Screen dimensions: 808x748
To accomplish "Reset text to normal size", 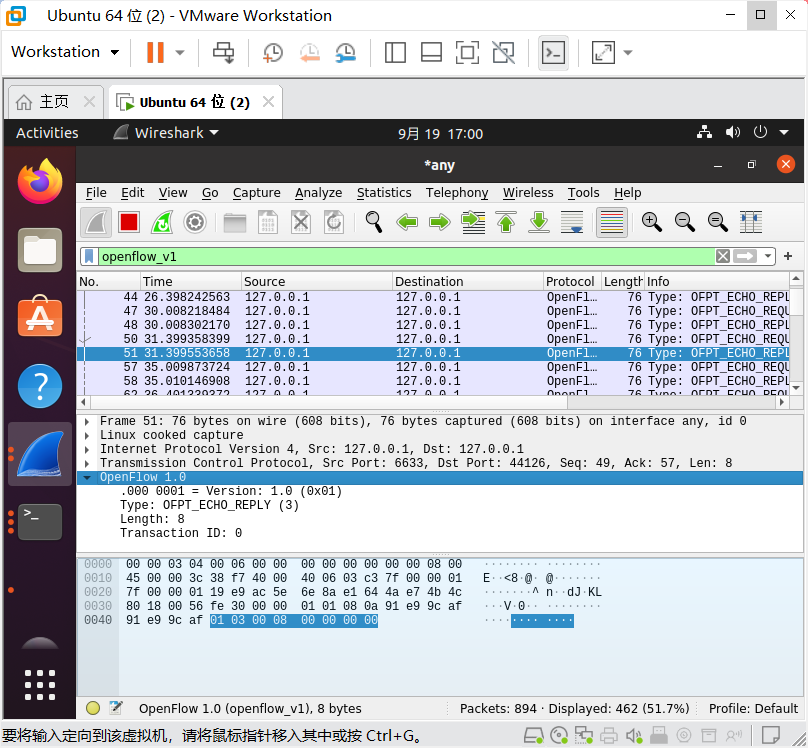I will click(x=718, y=223).
